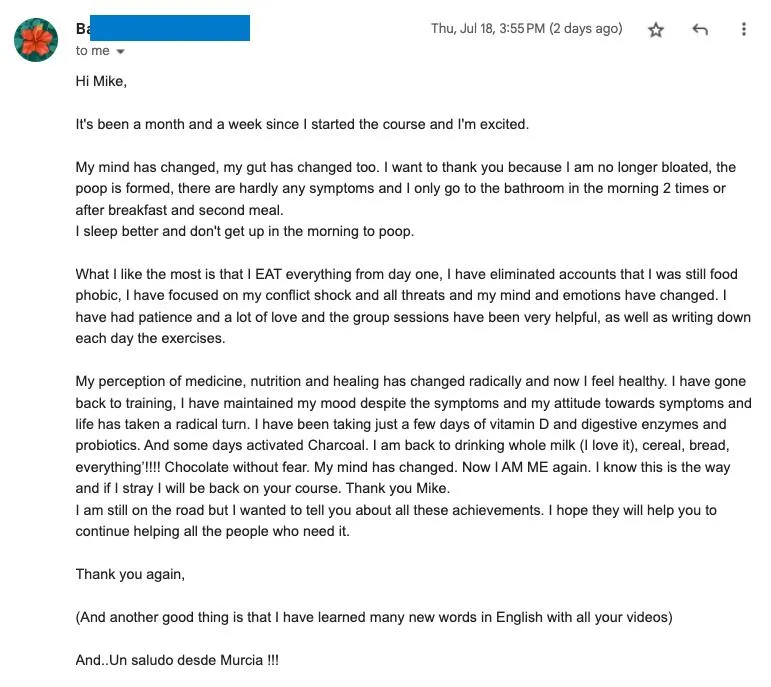Open the three-dot More options menu
The width and height of the screenshot is (771, 687).
pos(743,29)
